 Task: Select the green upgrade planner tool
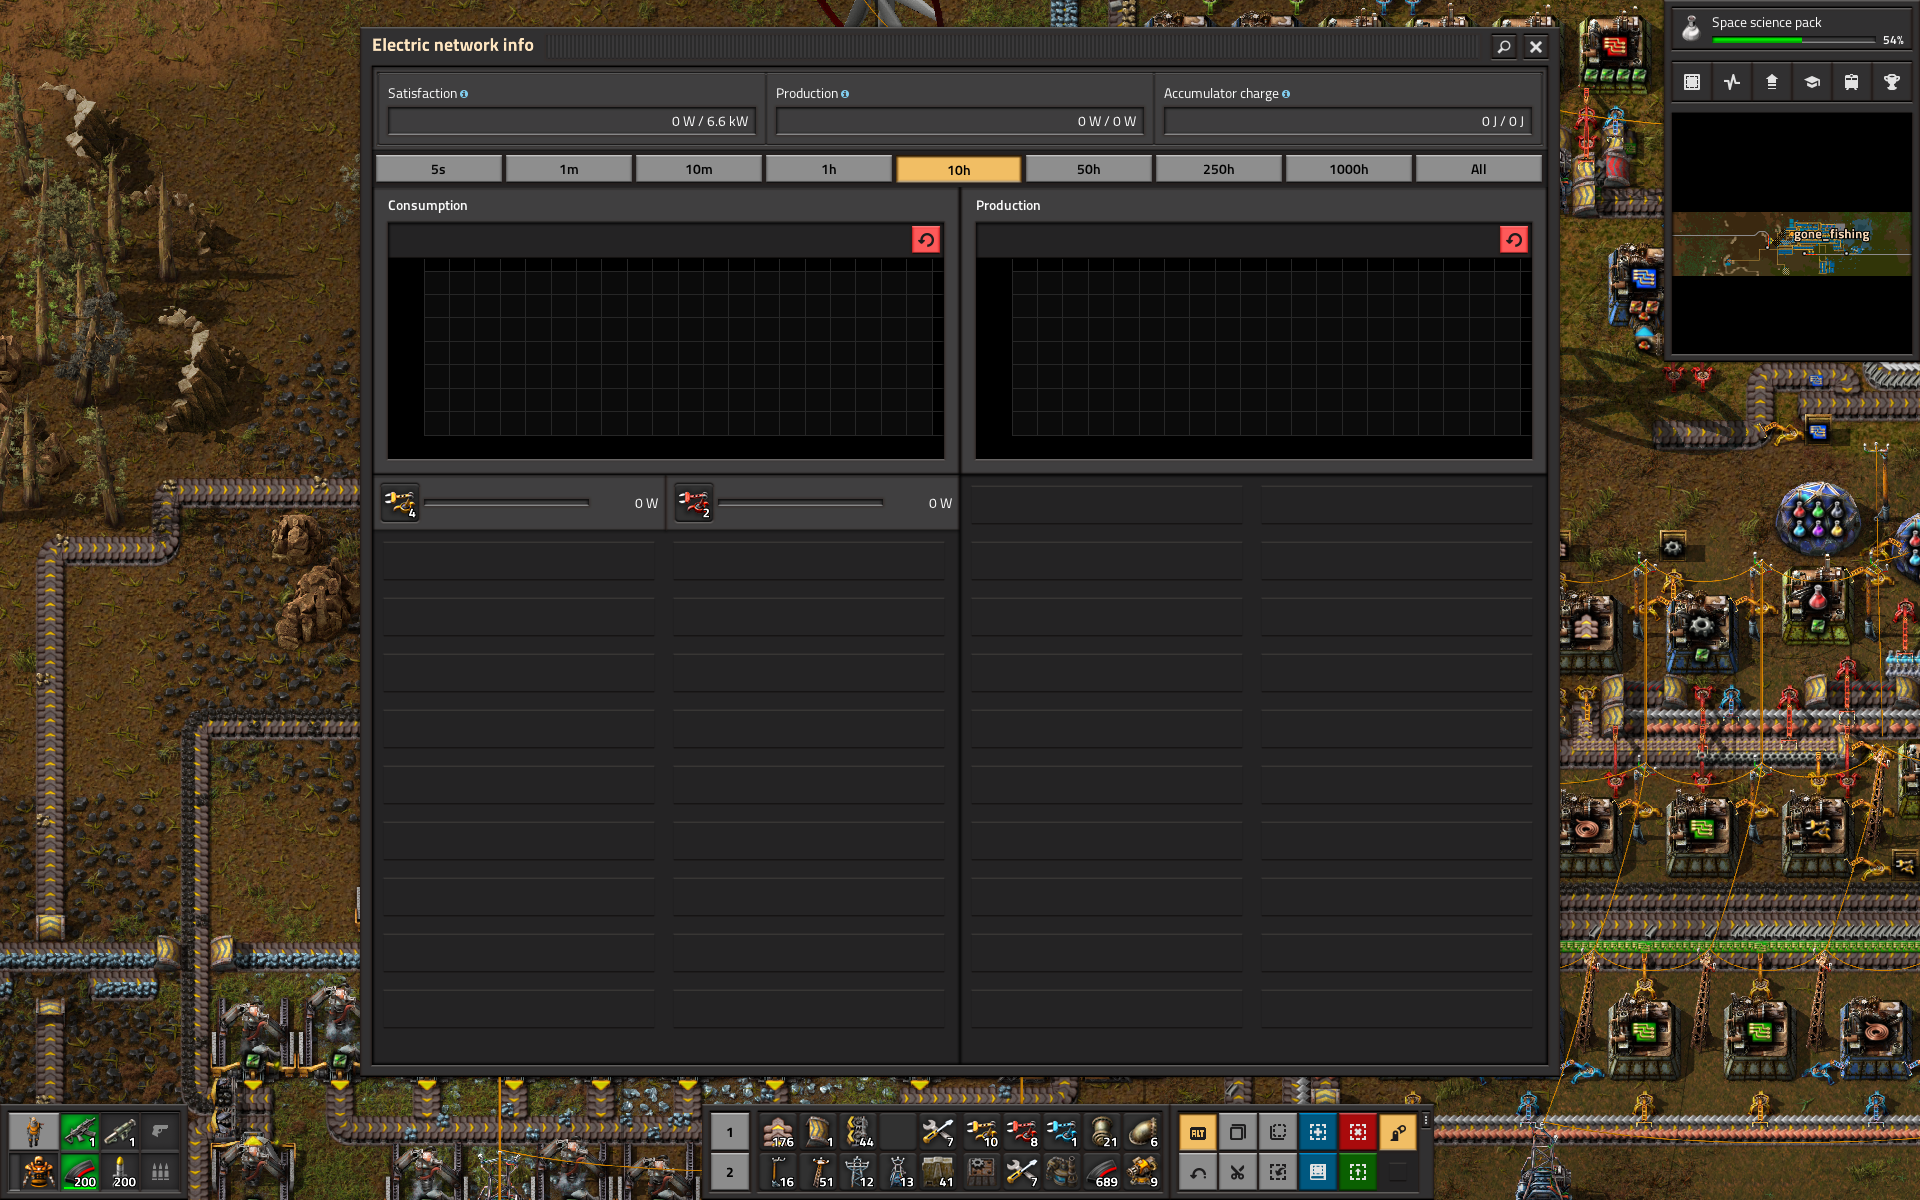pos(1357,1172)
